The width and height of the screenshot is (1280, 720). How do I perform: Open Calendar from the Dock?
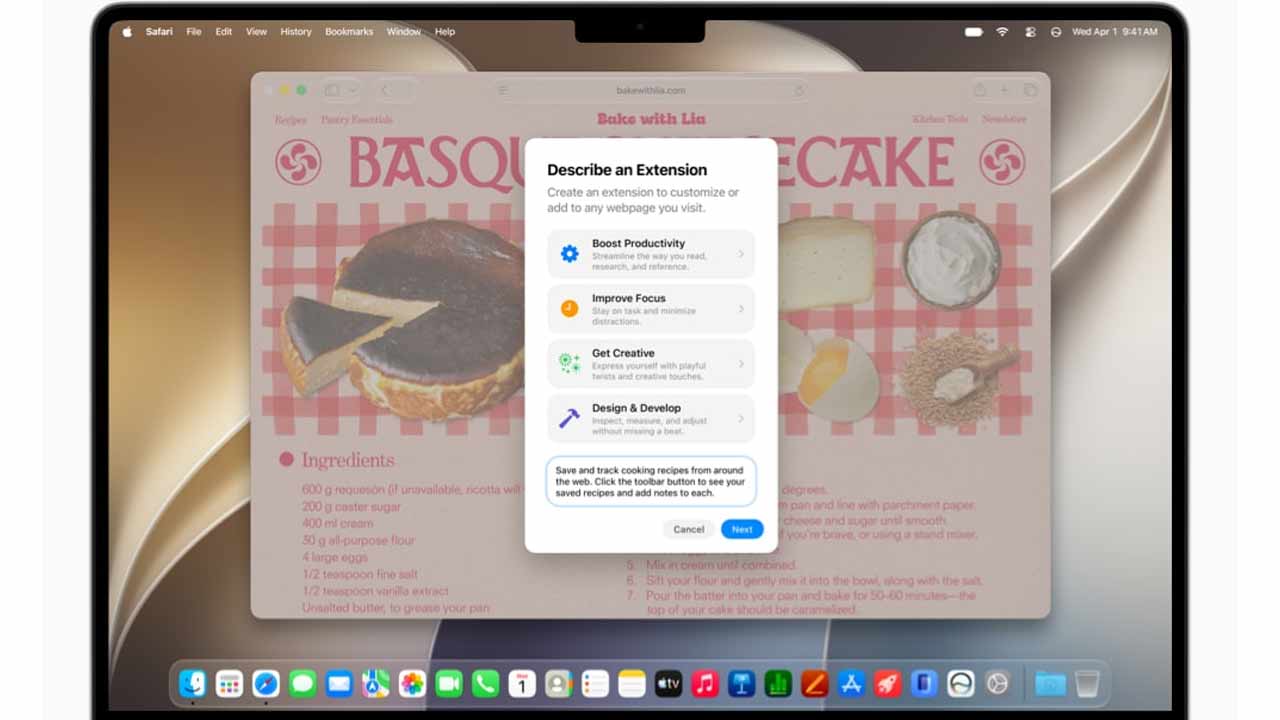click(522, 683)
